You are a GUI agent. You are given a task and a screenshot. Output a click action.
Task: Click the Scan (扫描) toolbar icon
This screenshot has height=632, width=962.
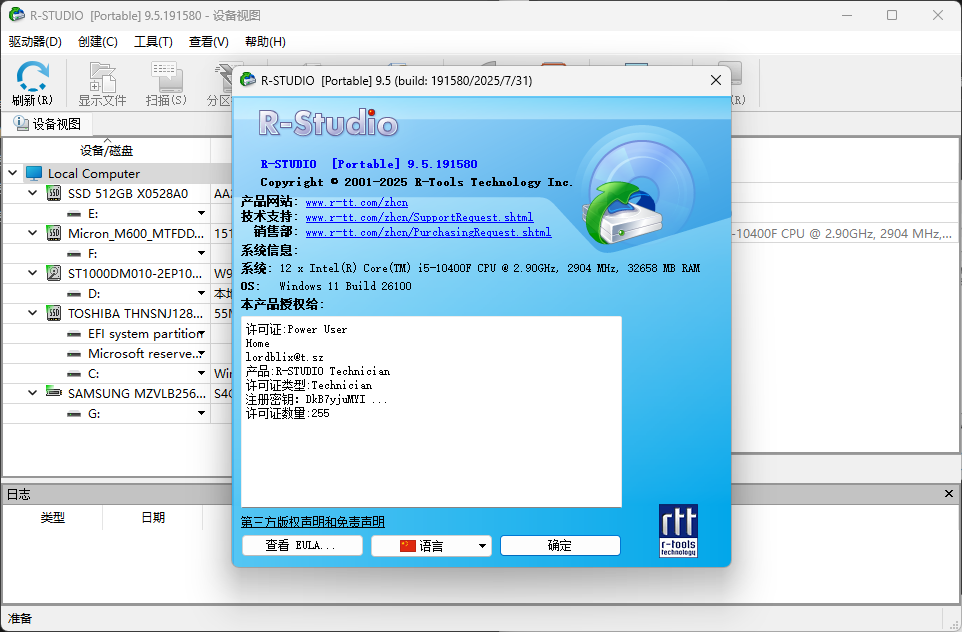pyautogui.click(x=166, y=76)
